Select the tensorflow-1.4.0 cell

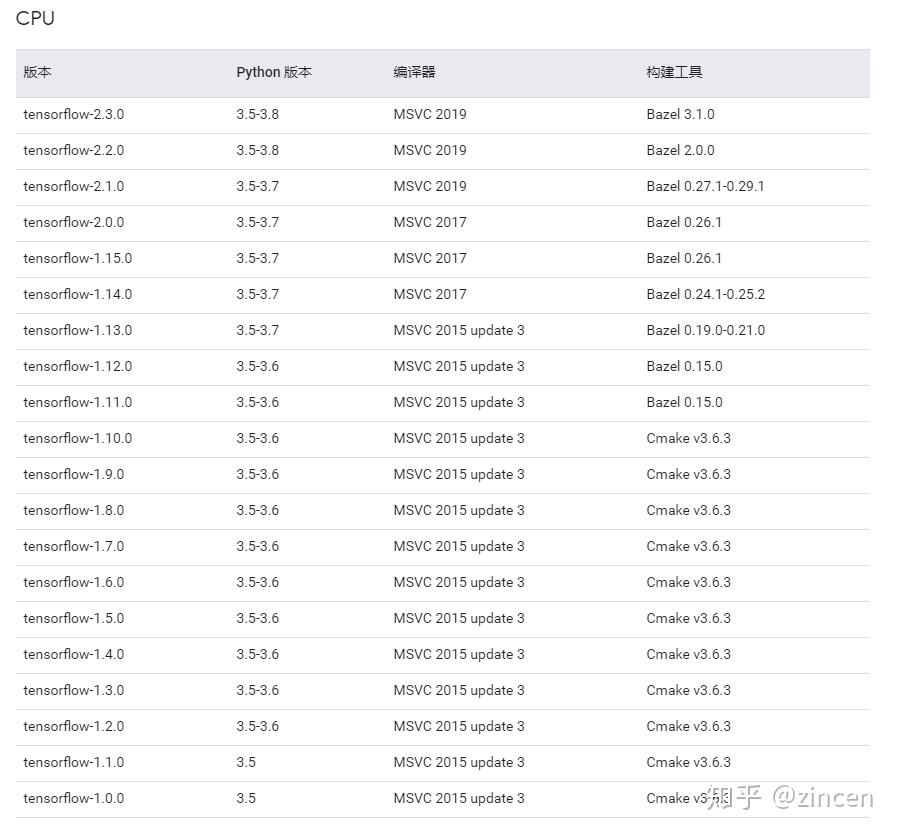[74, 655]
